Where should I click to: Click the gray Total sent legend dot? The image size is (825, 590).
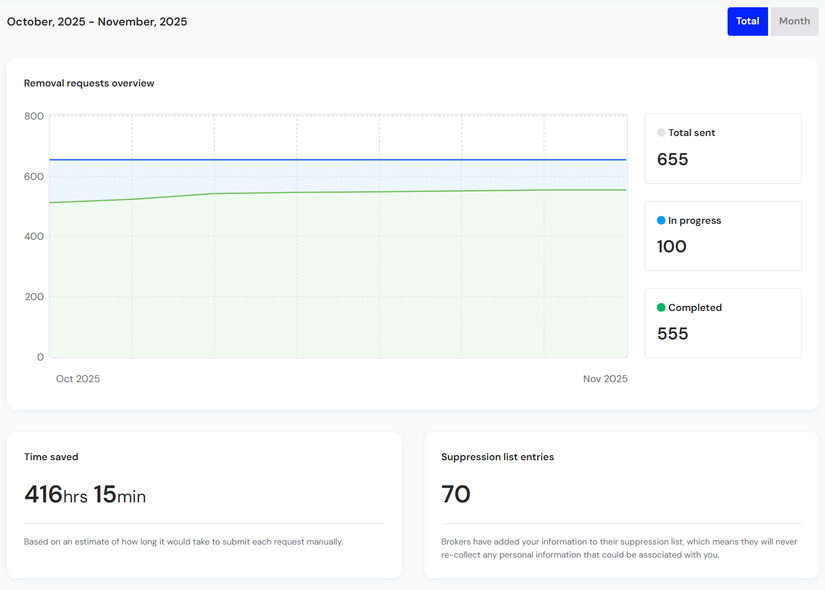pyautogui.click(x=661, y=133)
